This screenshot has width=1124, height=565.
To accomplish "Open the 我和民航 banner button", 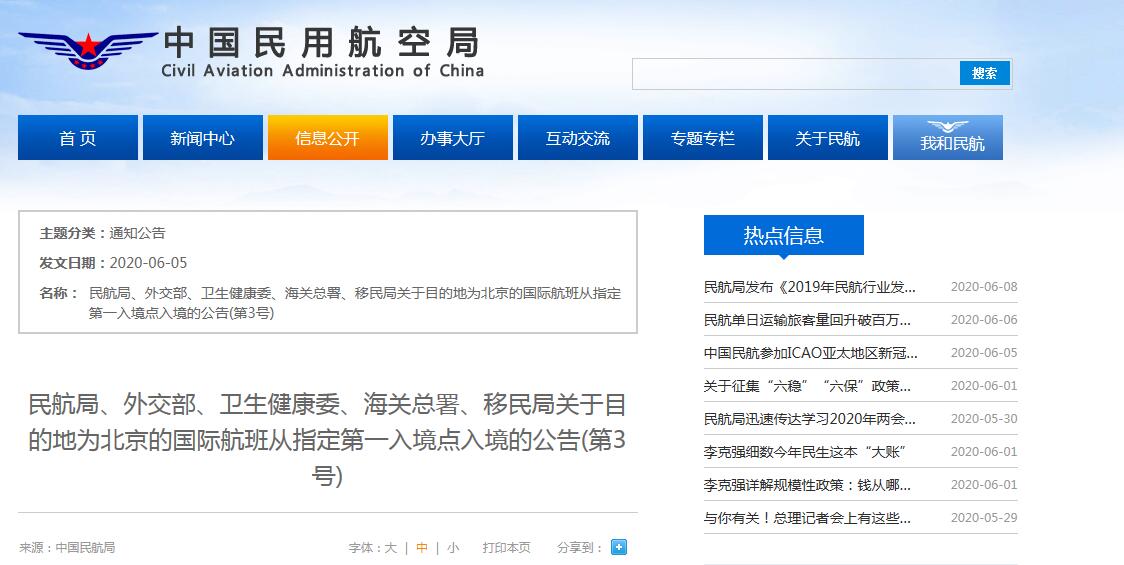I will point(948,138).
